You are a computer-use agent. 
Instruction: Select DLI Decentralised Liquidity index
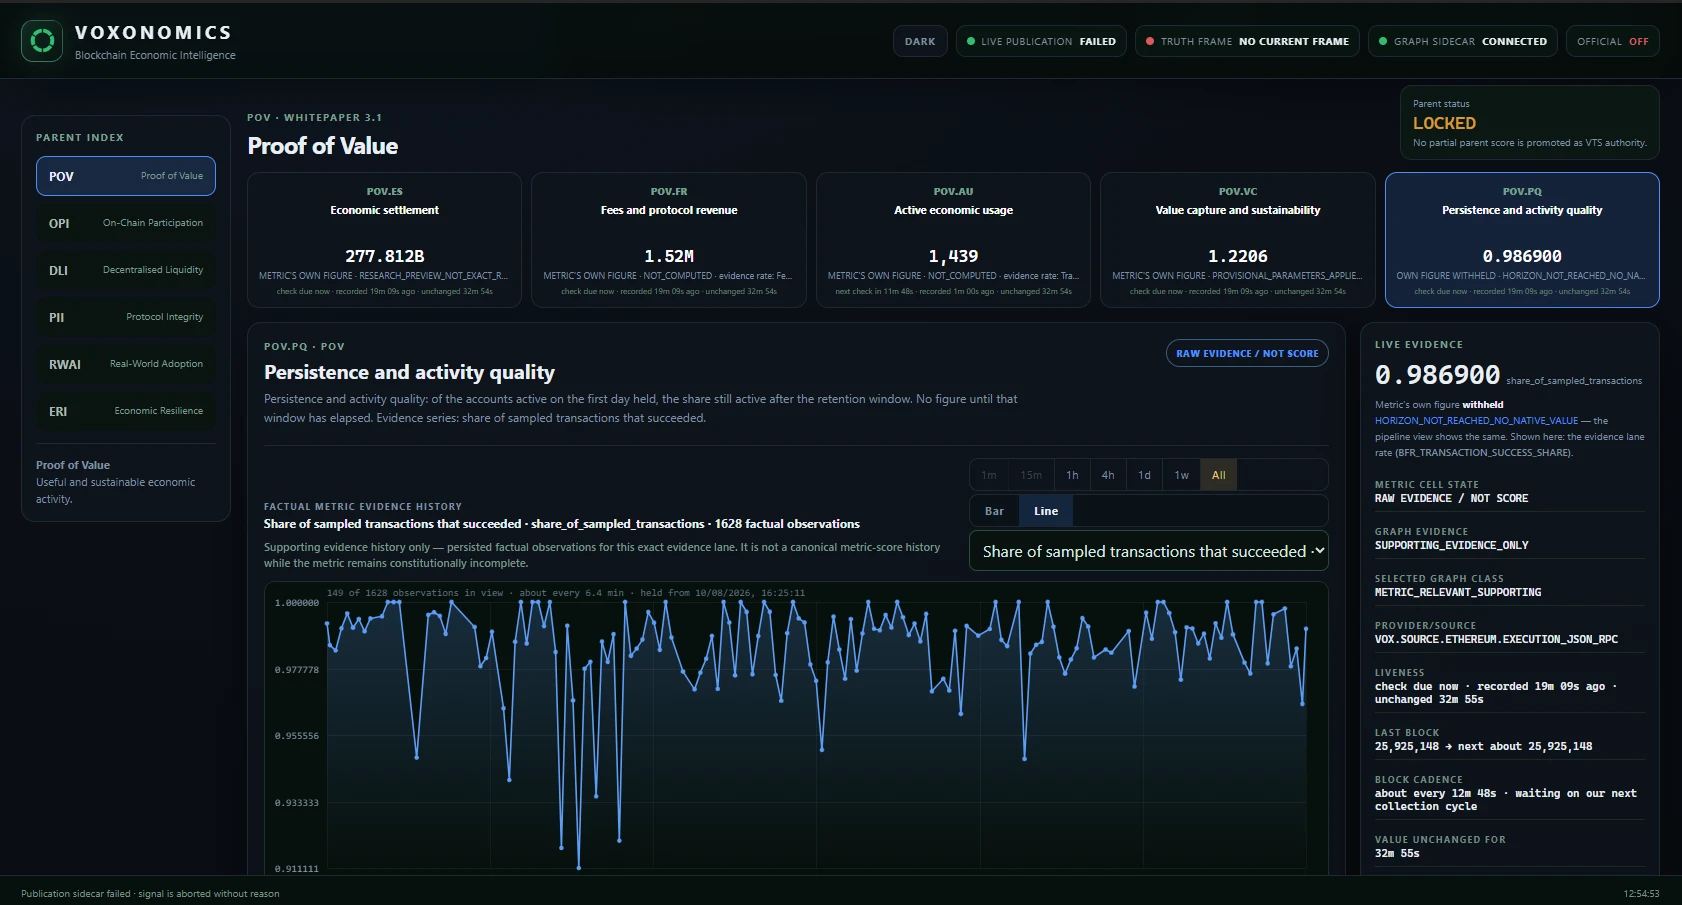tap(126, 270)
